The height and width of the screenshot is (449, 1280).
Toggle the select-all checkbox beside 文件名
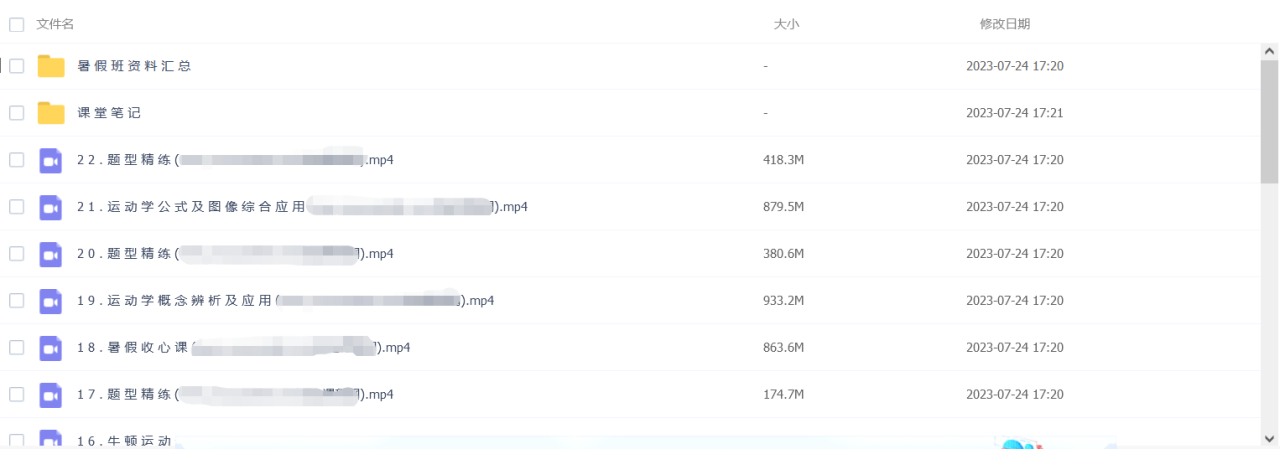click(x=17, y=24)
